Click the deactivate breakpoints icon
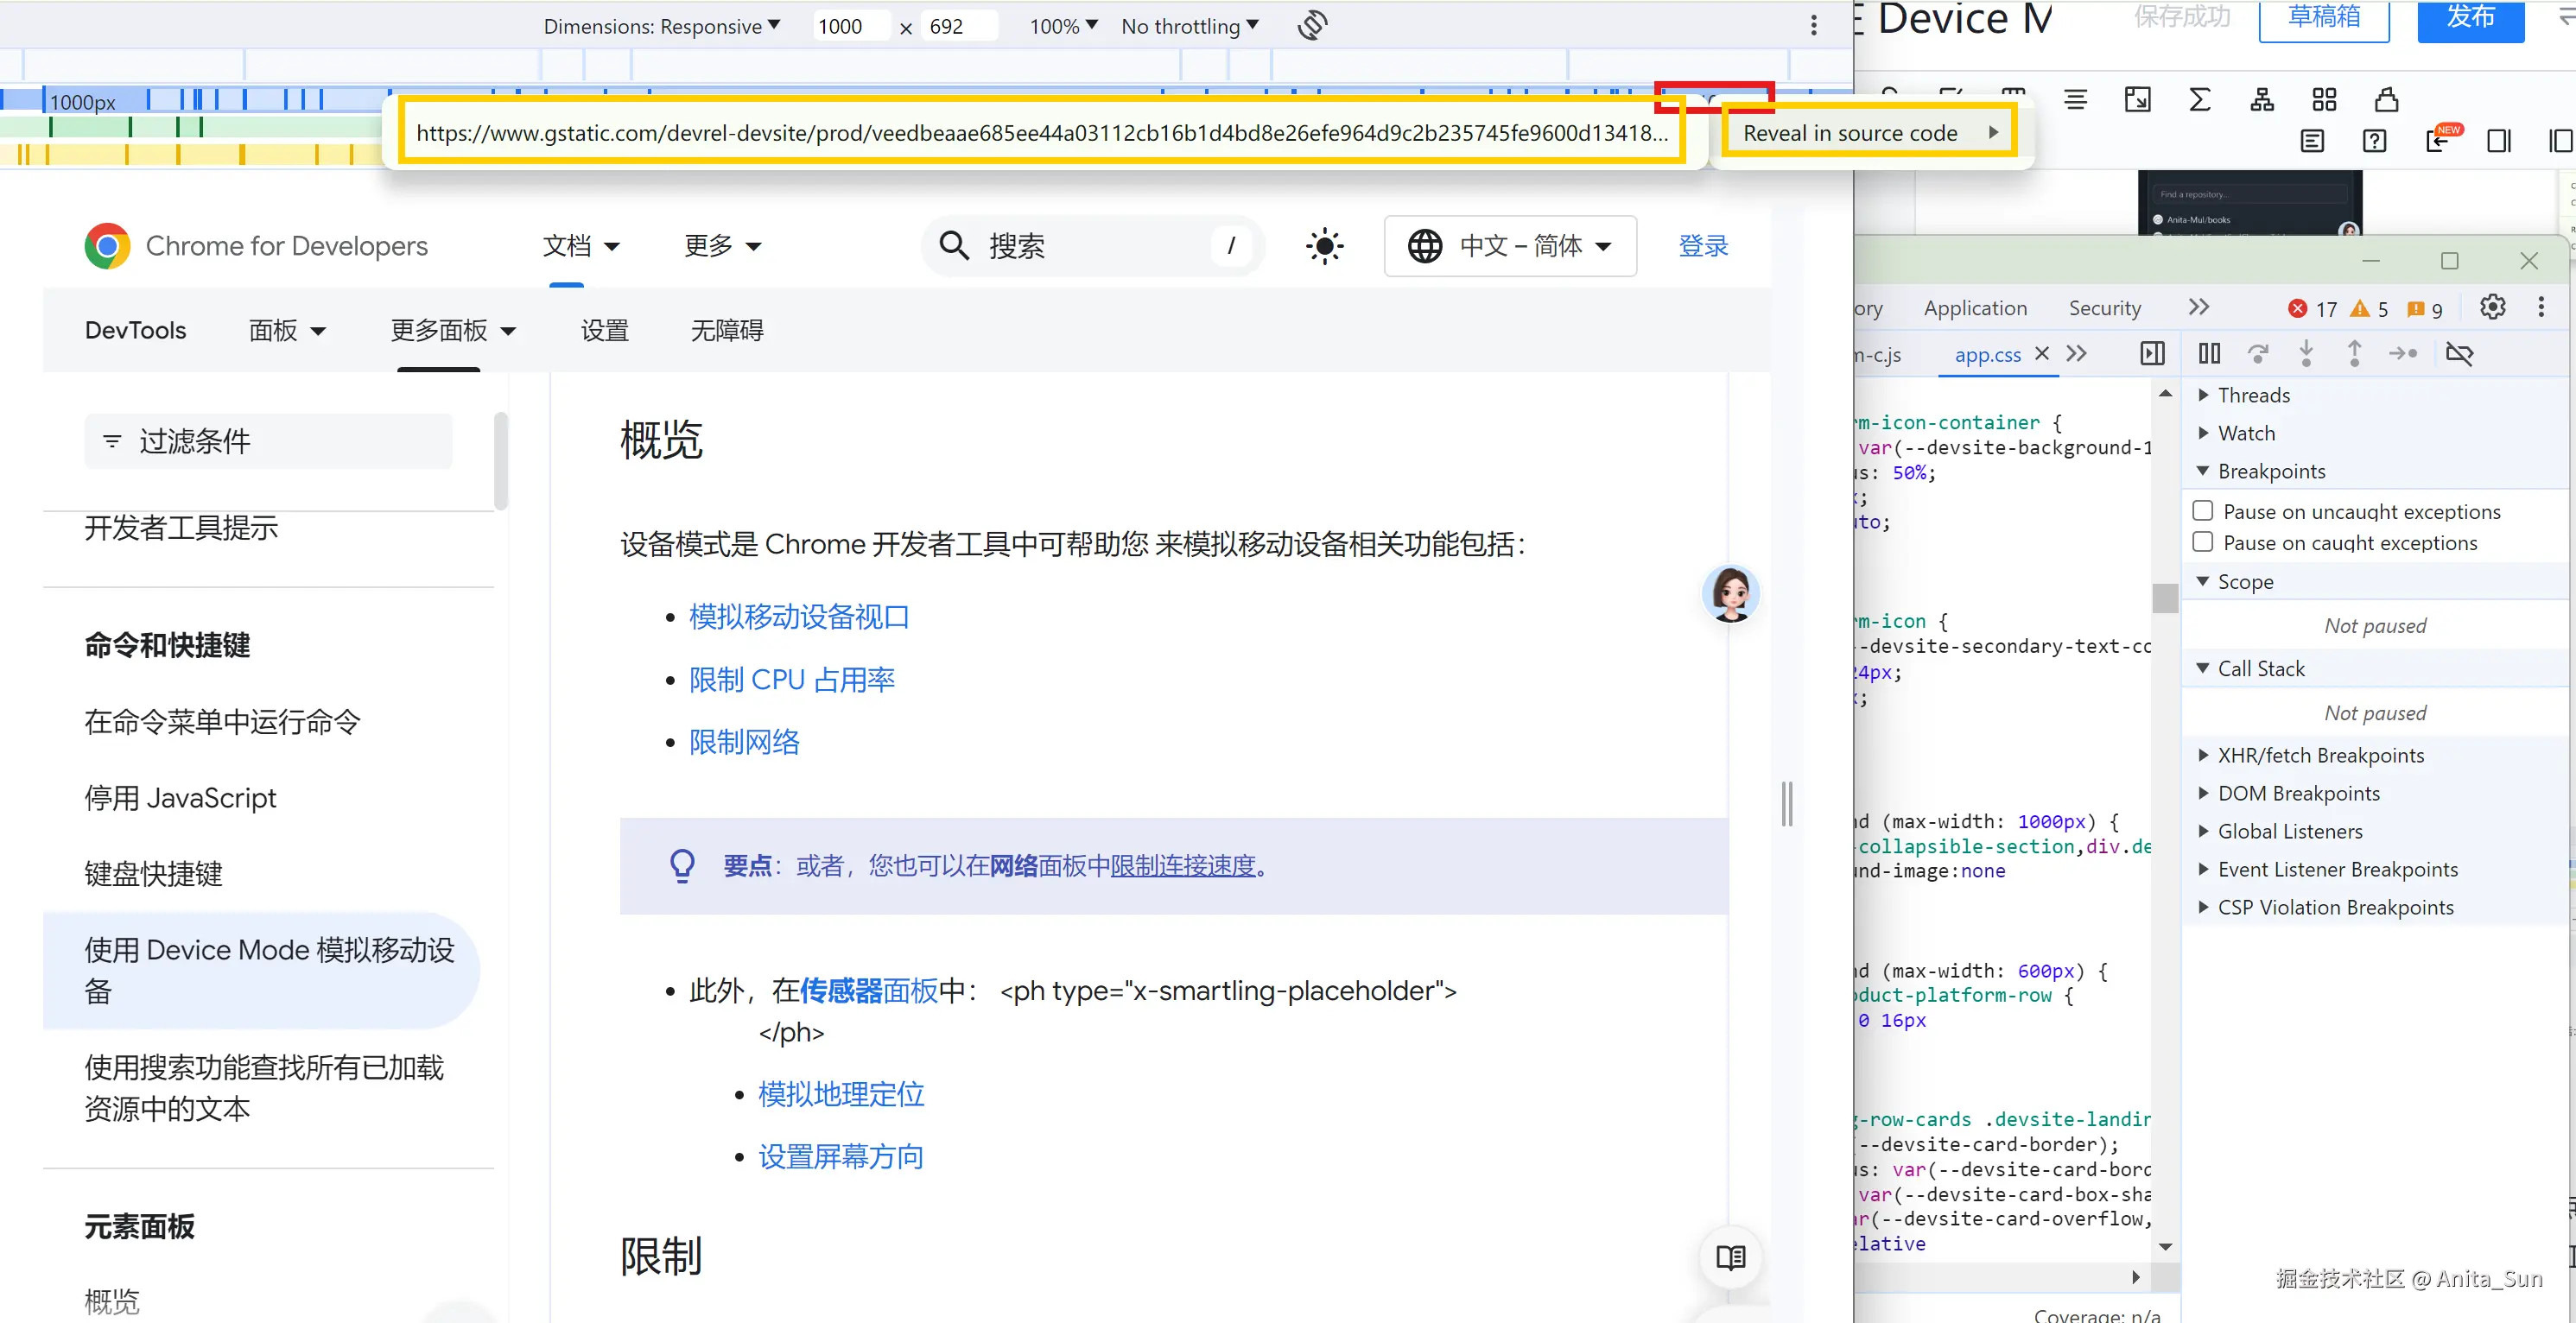This screenshot has height=1323, width=2576. (x=2459, y=354)
